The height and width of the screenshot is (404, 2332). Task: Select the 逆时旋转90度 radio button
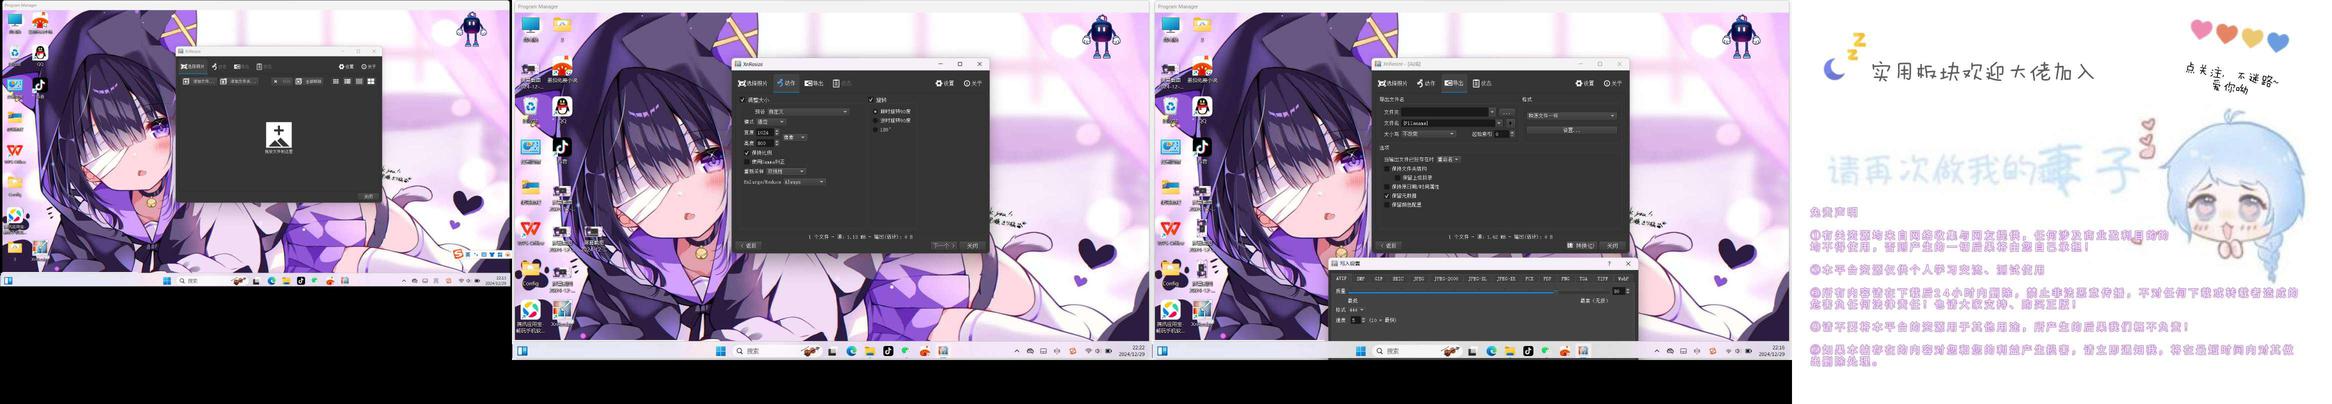point(875,120)
